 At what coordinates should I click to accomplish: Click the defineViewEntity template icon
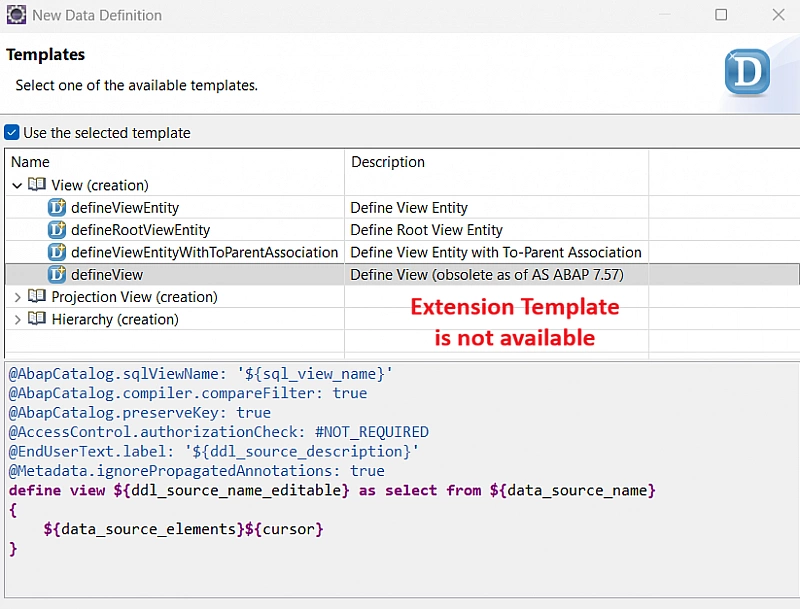point(57,207)
